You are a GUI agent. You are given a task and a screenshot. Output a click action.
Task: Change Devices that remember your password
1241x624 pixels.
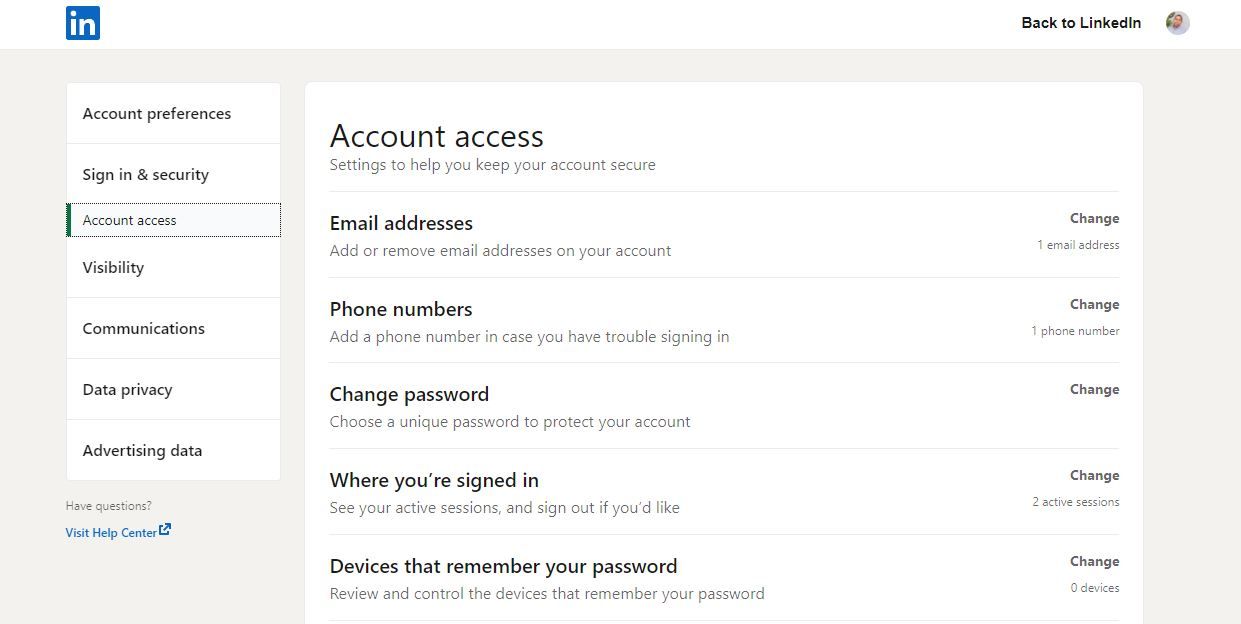click(x=1094, y=562)
